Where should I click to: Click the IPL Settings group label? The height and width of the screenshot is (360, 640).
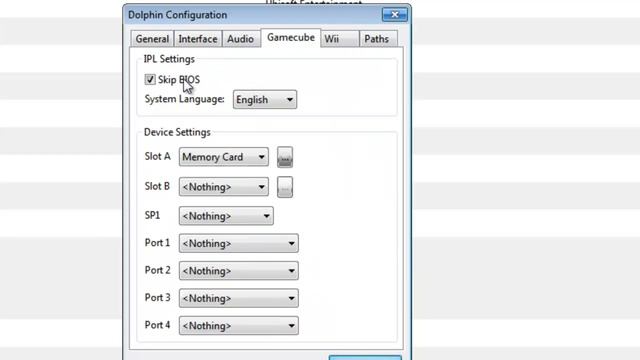(x=169, y=59)
